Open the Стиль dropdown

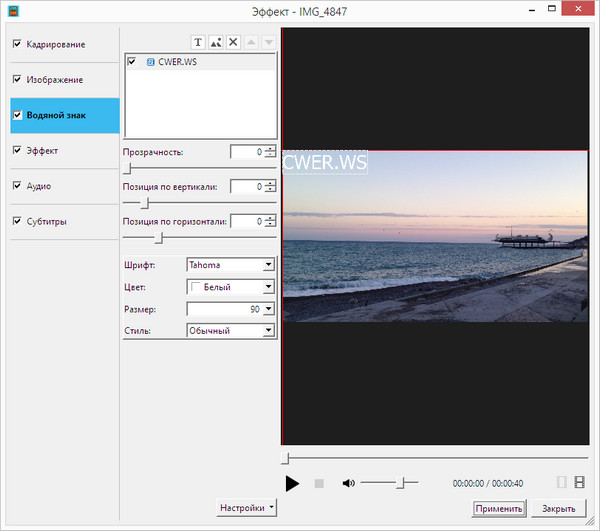268,330
